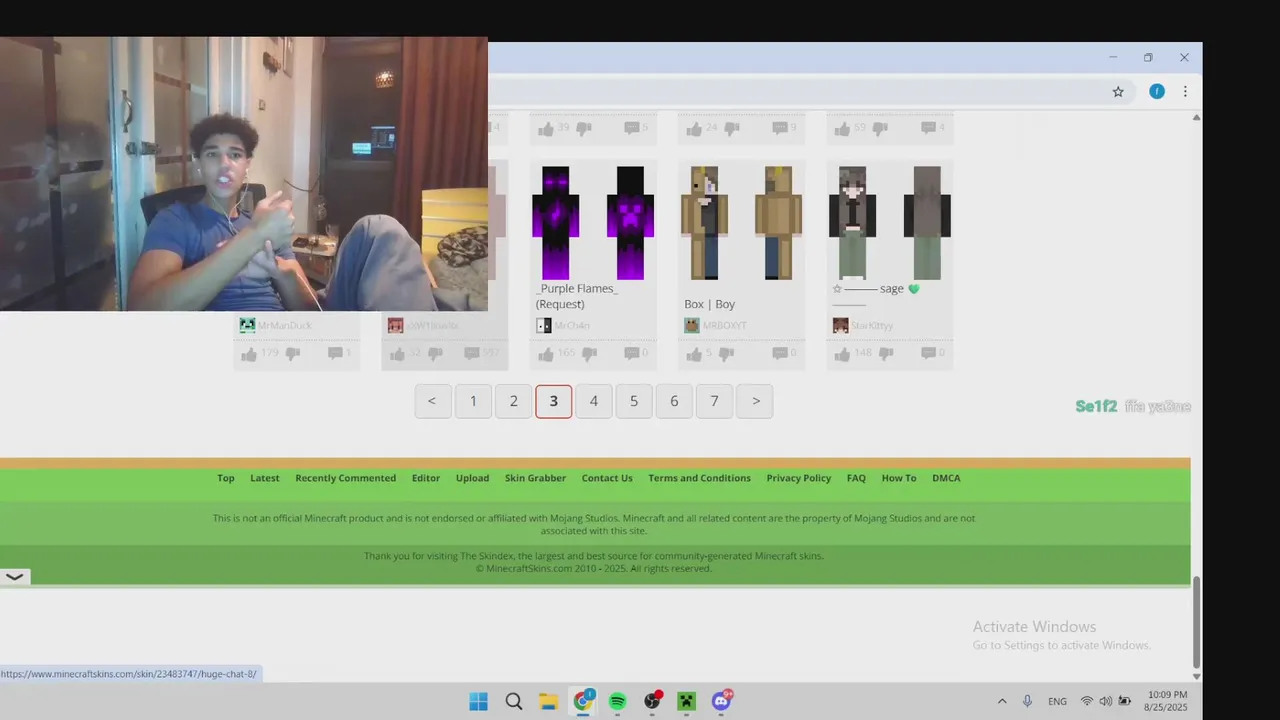Go to next page with the > button

tap(755, 401)
